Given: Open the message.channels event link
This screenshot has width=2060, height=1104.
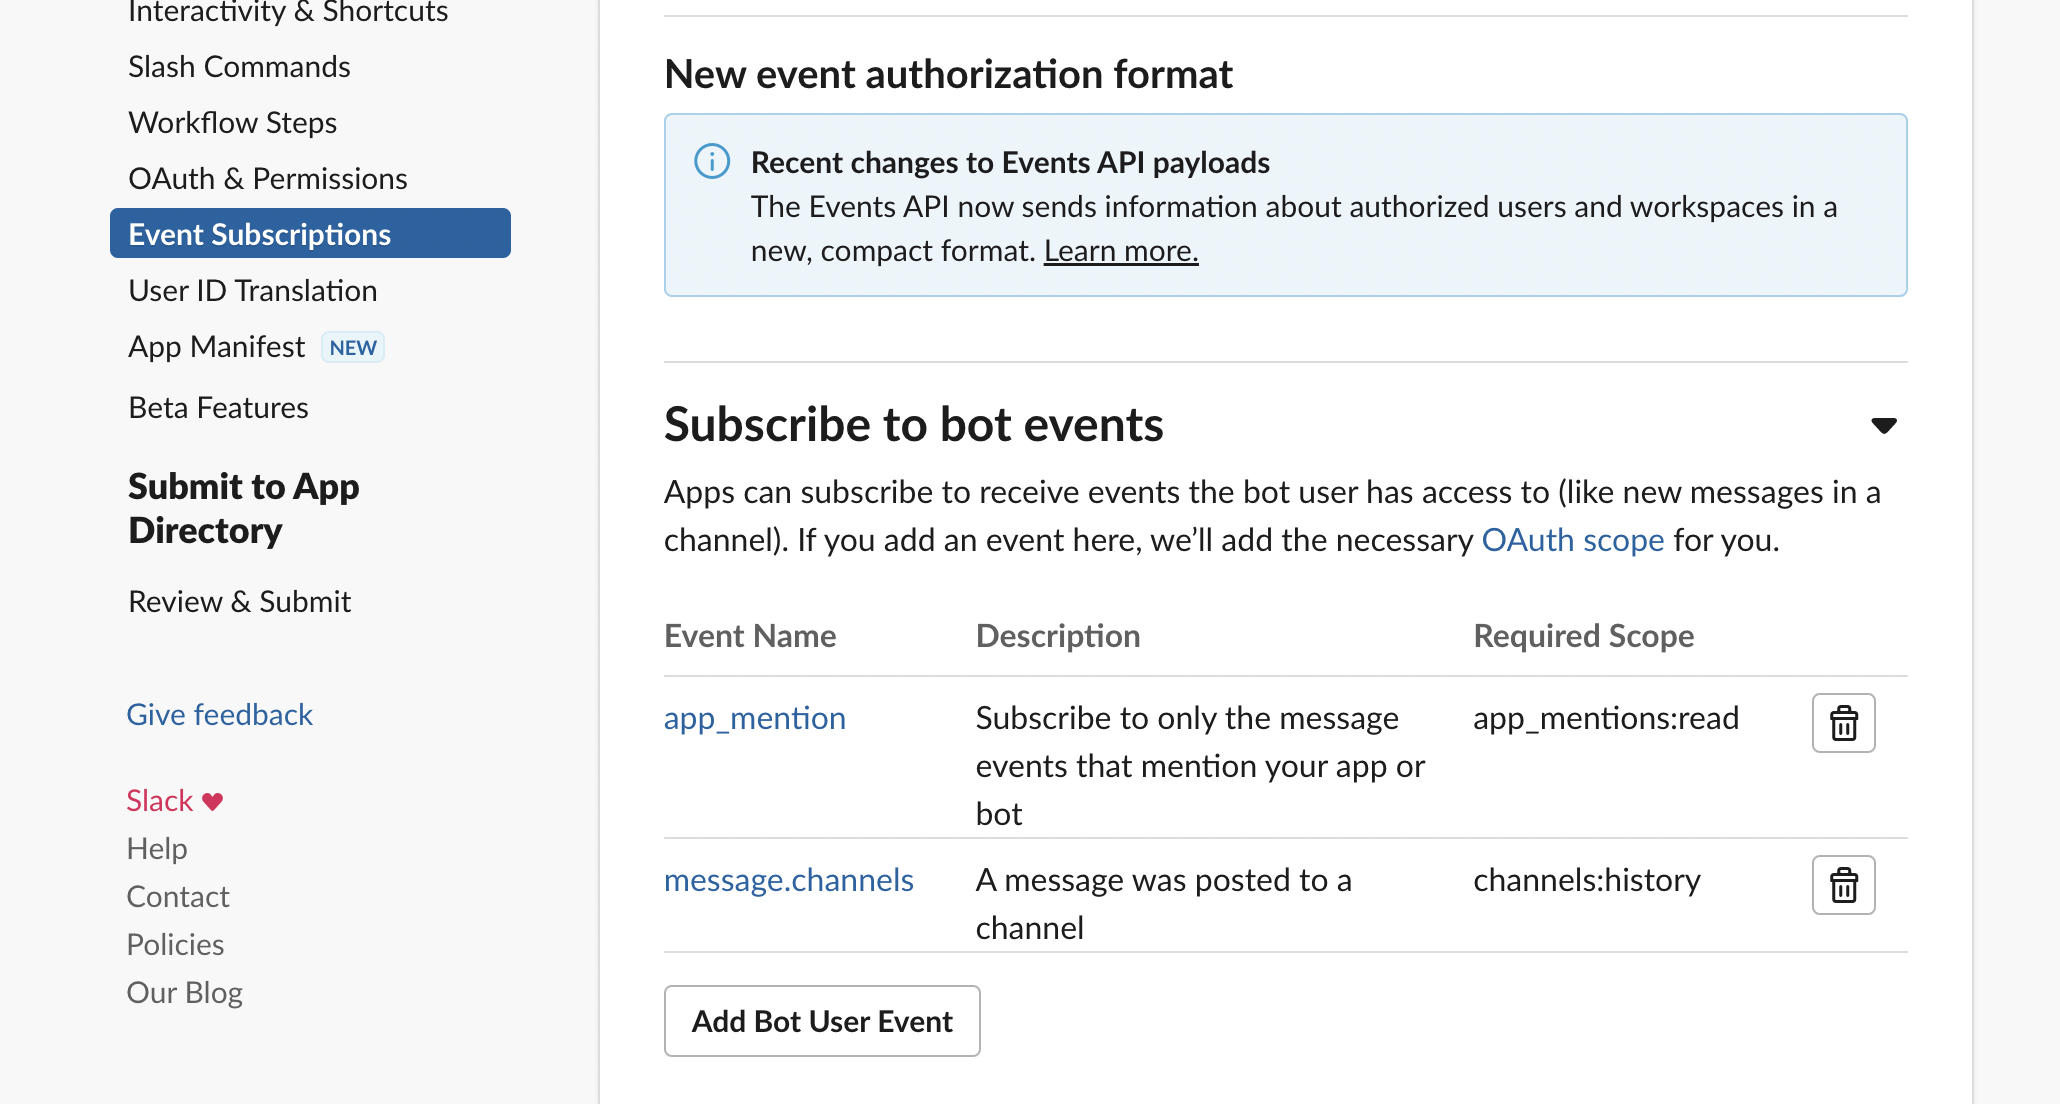Looking at the screenshot, I should click(789, 880).
